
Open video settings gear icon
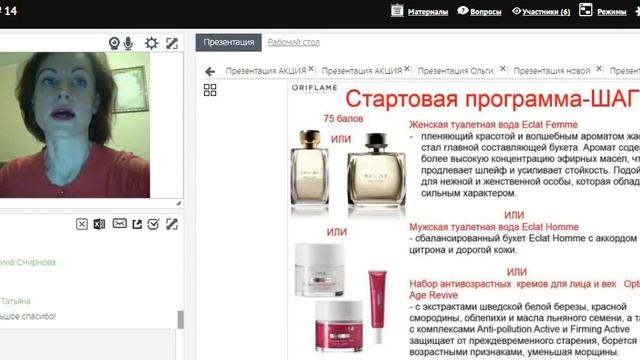151,43
